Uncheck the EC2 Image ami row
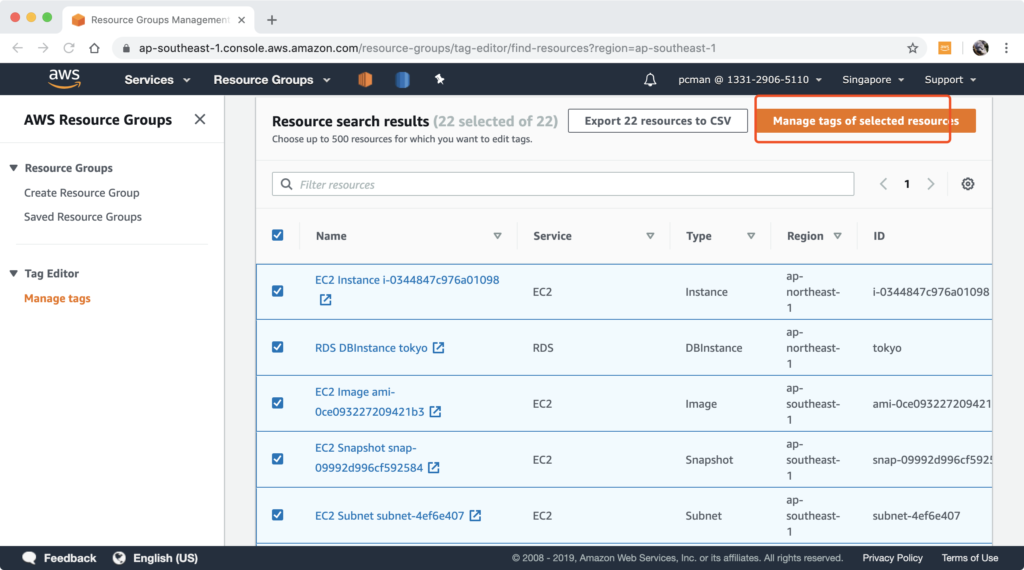This screenshot has width=1024, height=570. (278, 403)
